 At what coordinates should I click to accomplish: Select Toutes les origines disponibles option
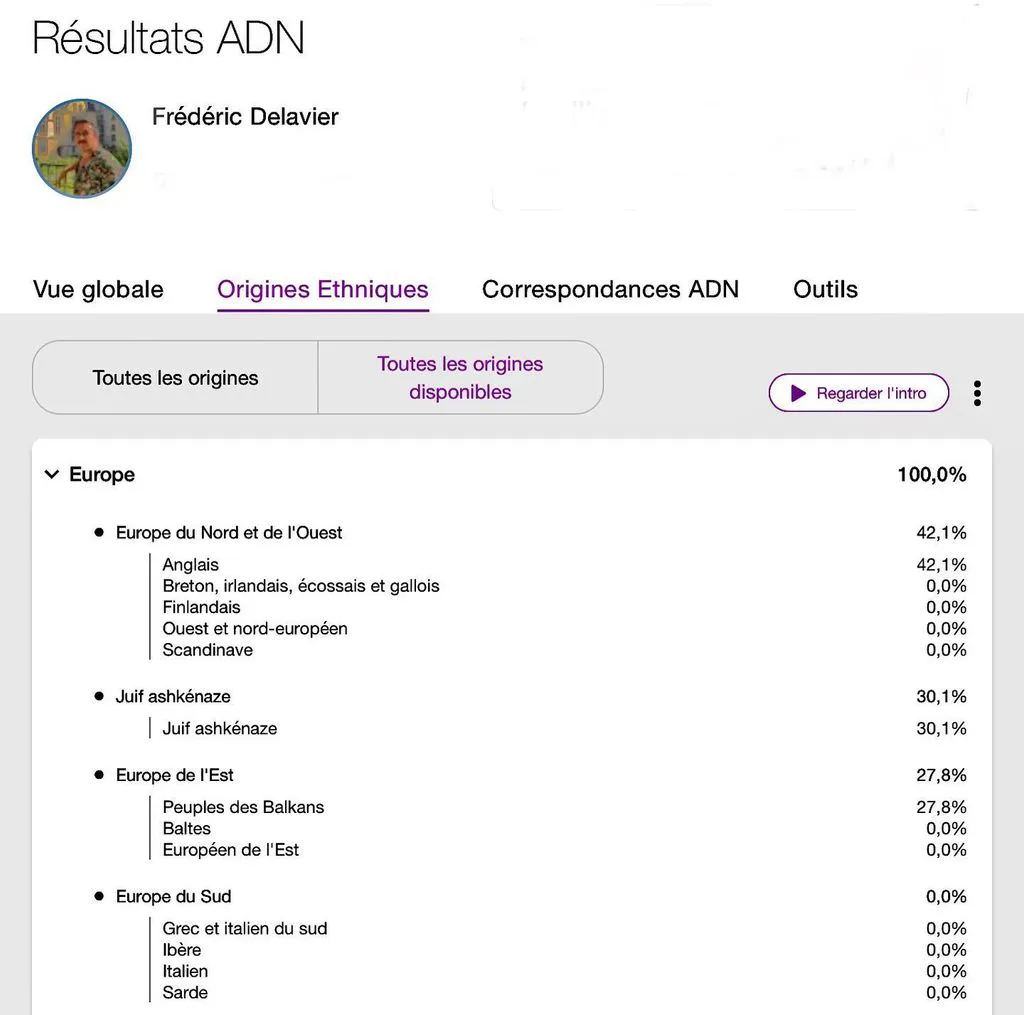point(460,378)
